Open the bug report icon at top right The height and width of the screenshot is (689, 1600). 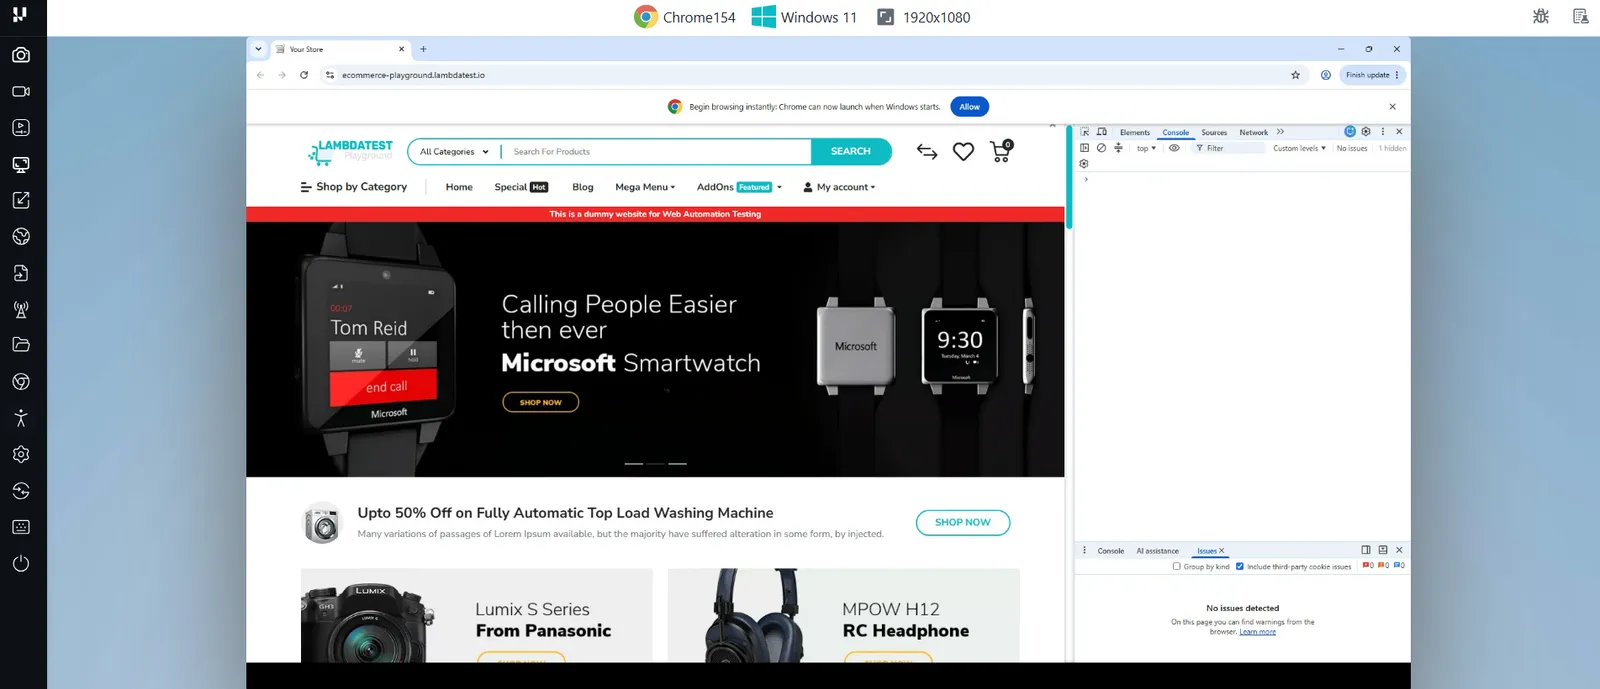(x=1541, y=16)
